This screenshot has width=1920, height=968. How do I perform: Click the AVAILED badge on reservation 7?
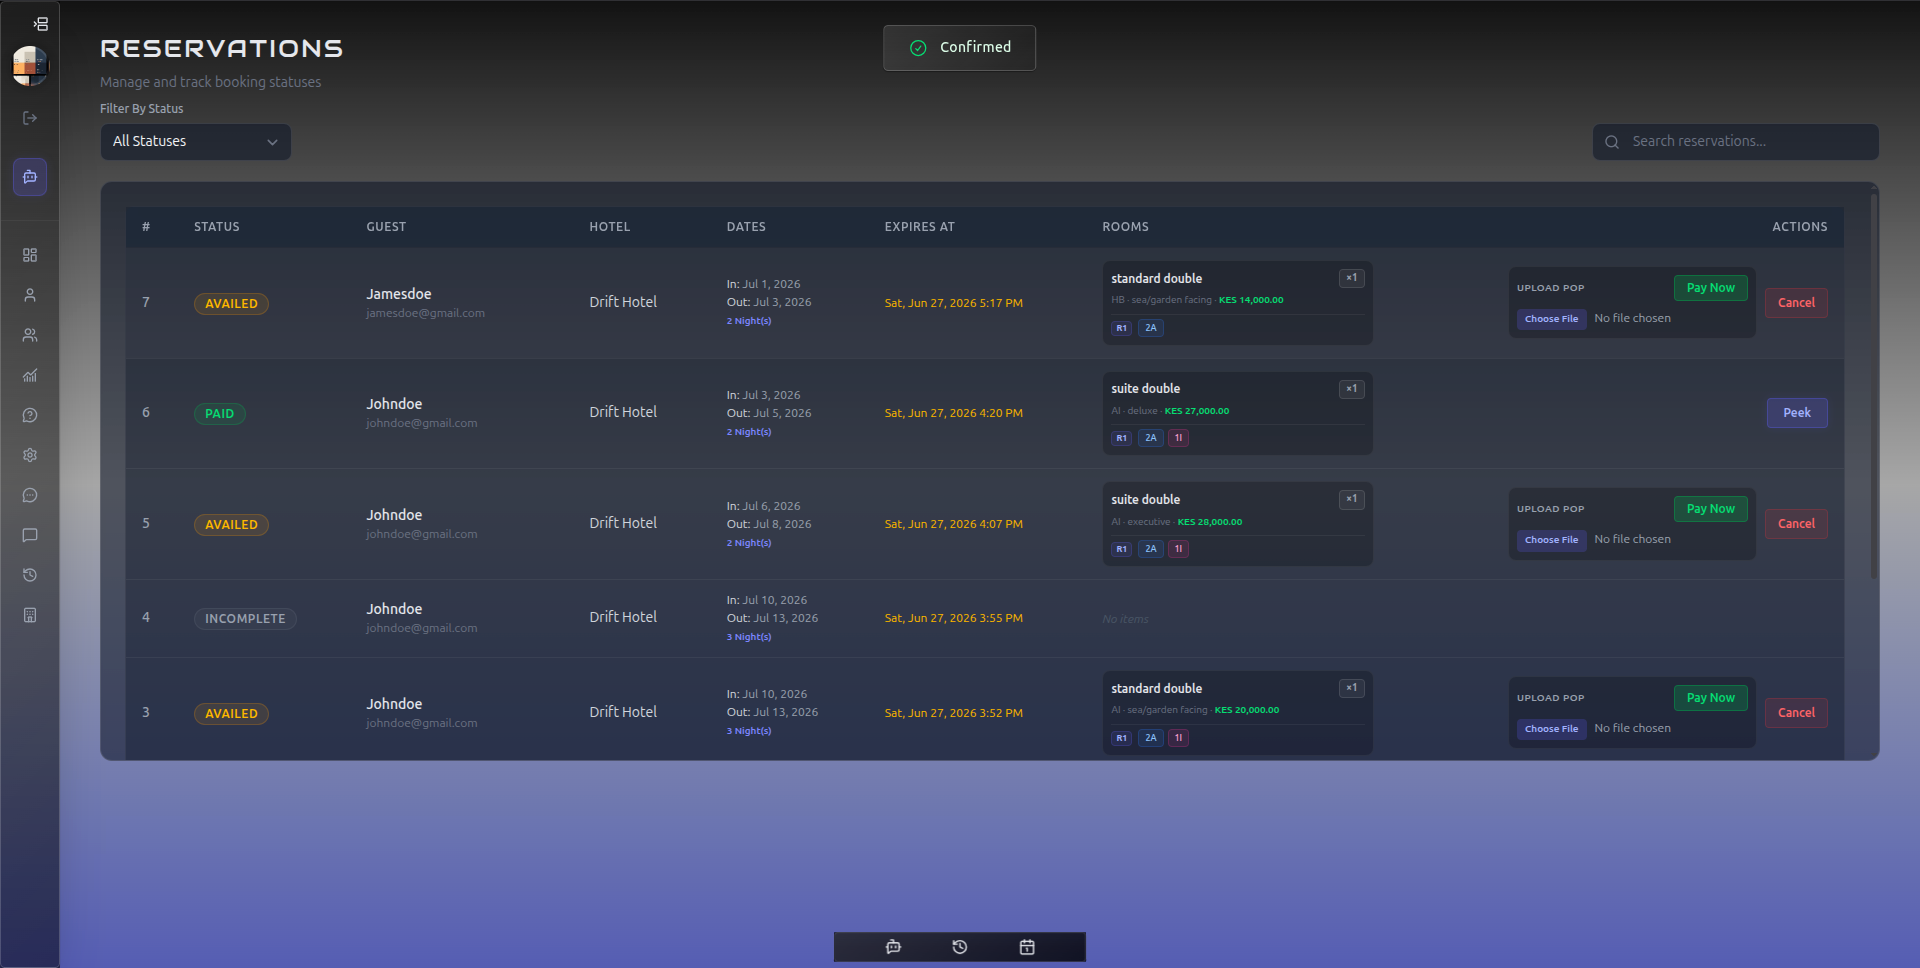pos(231,304)
